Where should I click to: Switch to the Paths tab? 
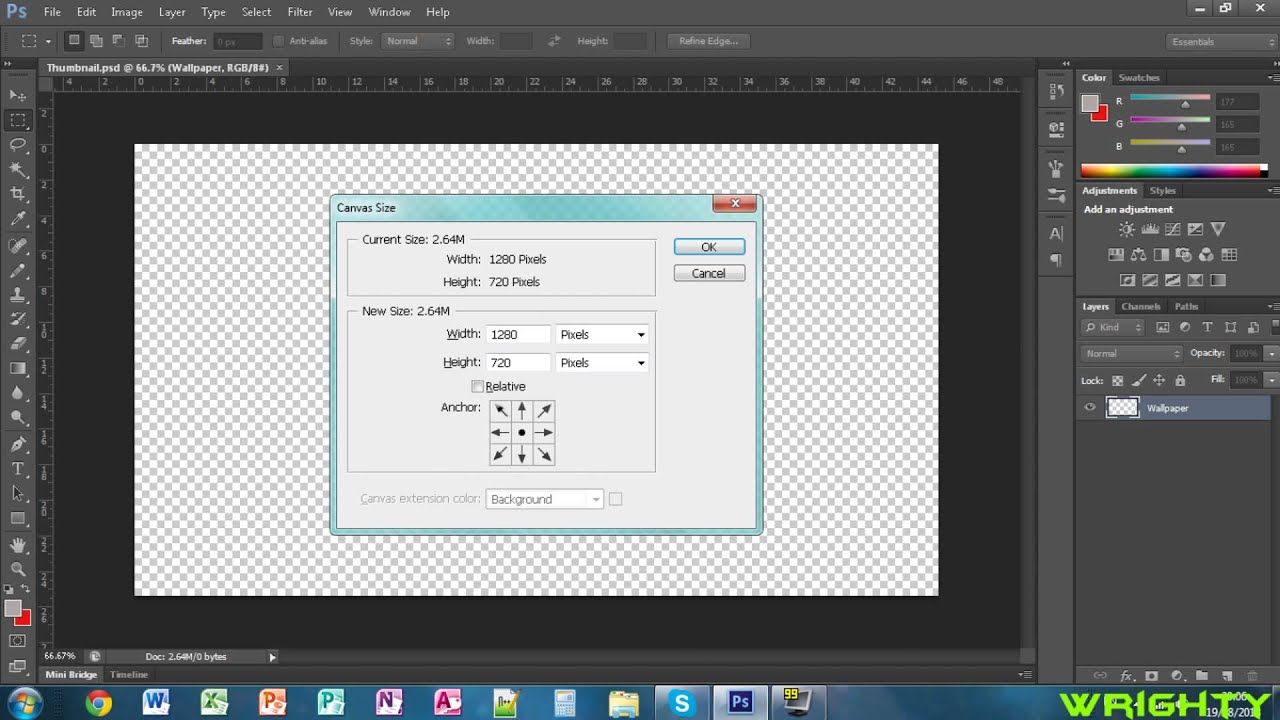coord(1186,306)
